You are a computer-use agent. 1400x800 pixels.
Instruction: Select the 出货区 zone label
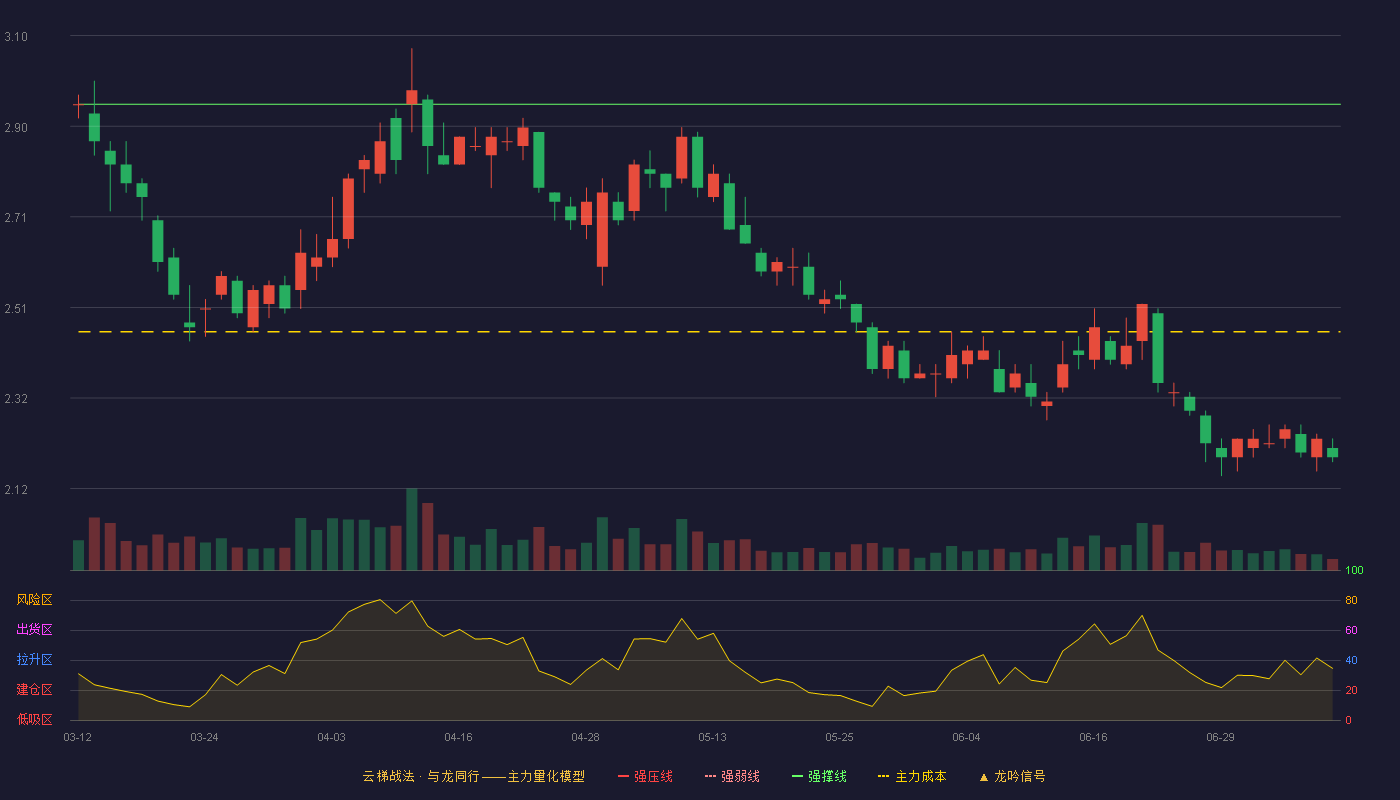(34, 630)
